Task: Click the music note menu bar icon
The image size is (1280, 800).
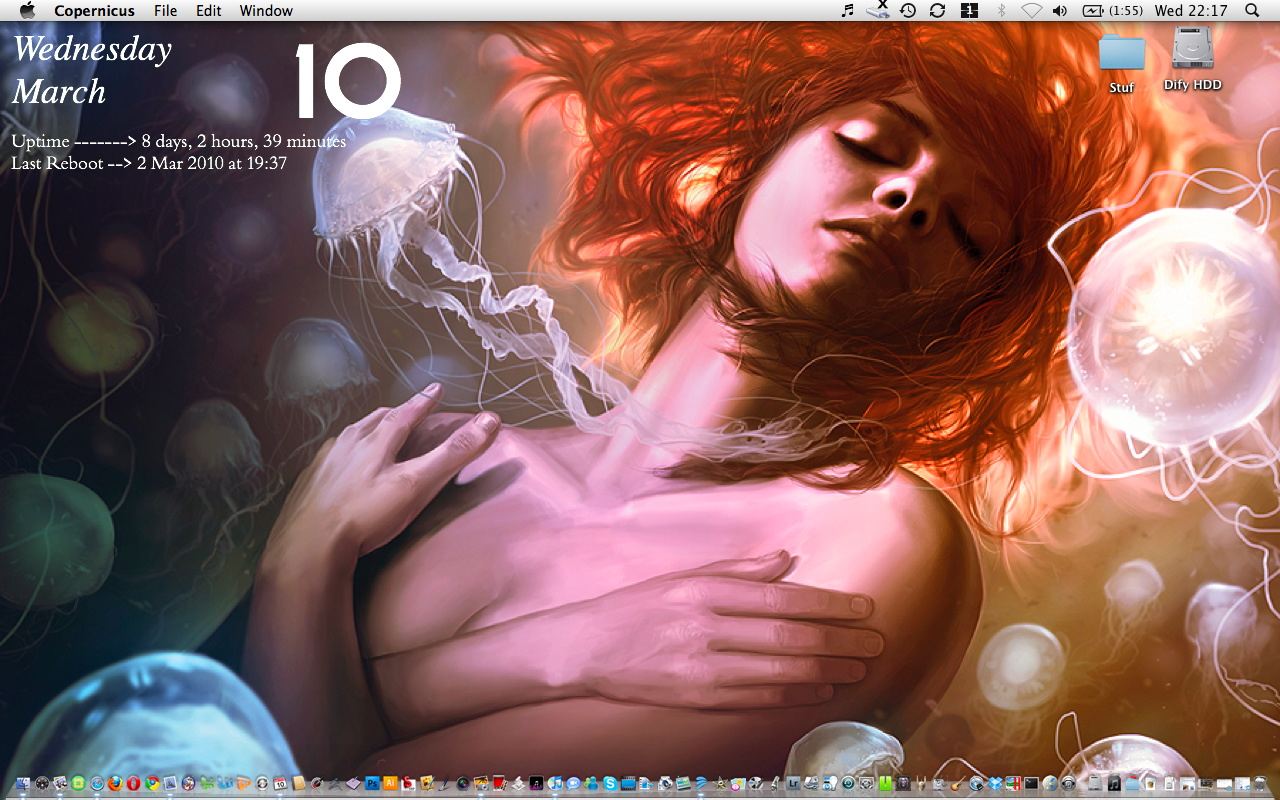Action: click(847, 10)
